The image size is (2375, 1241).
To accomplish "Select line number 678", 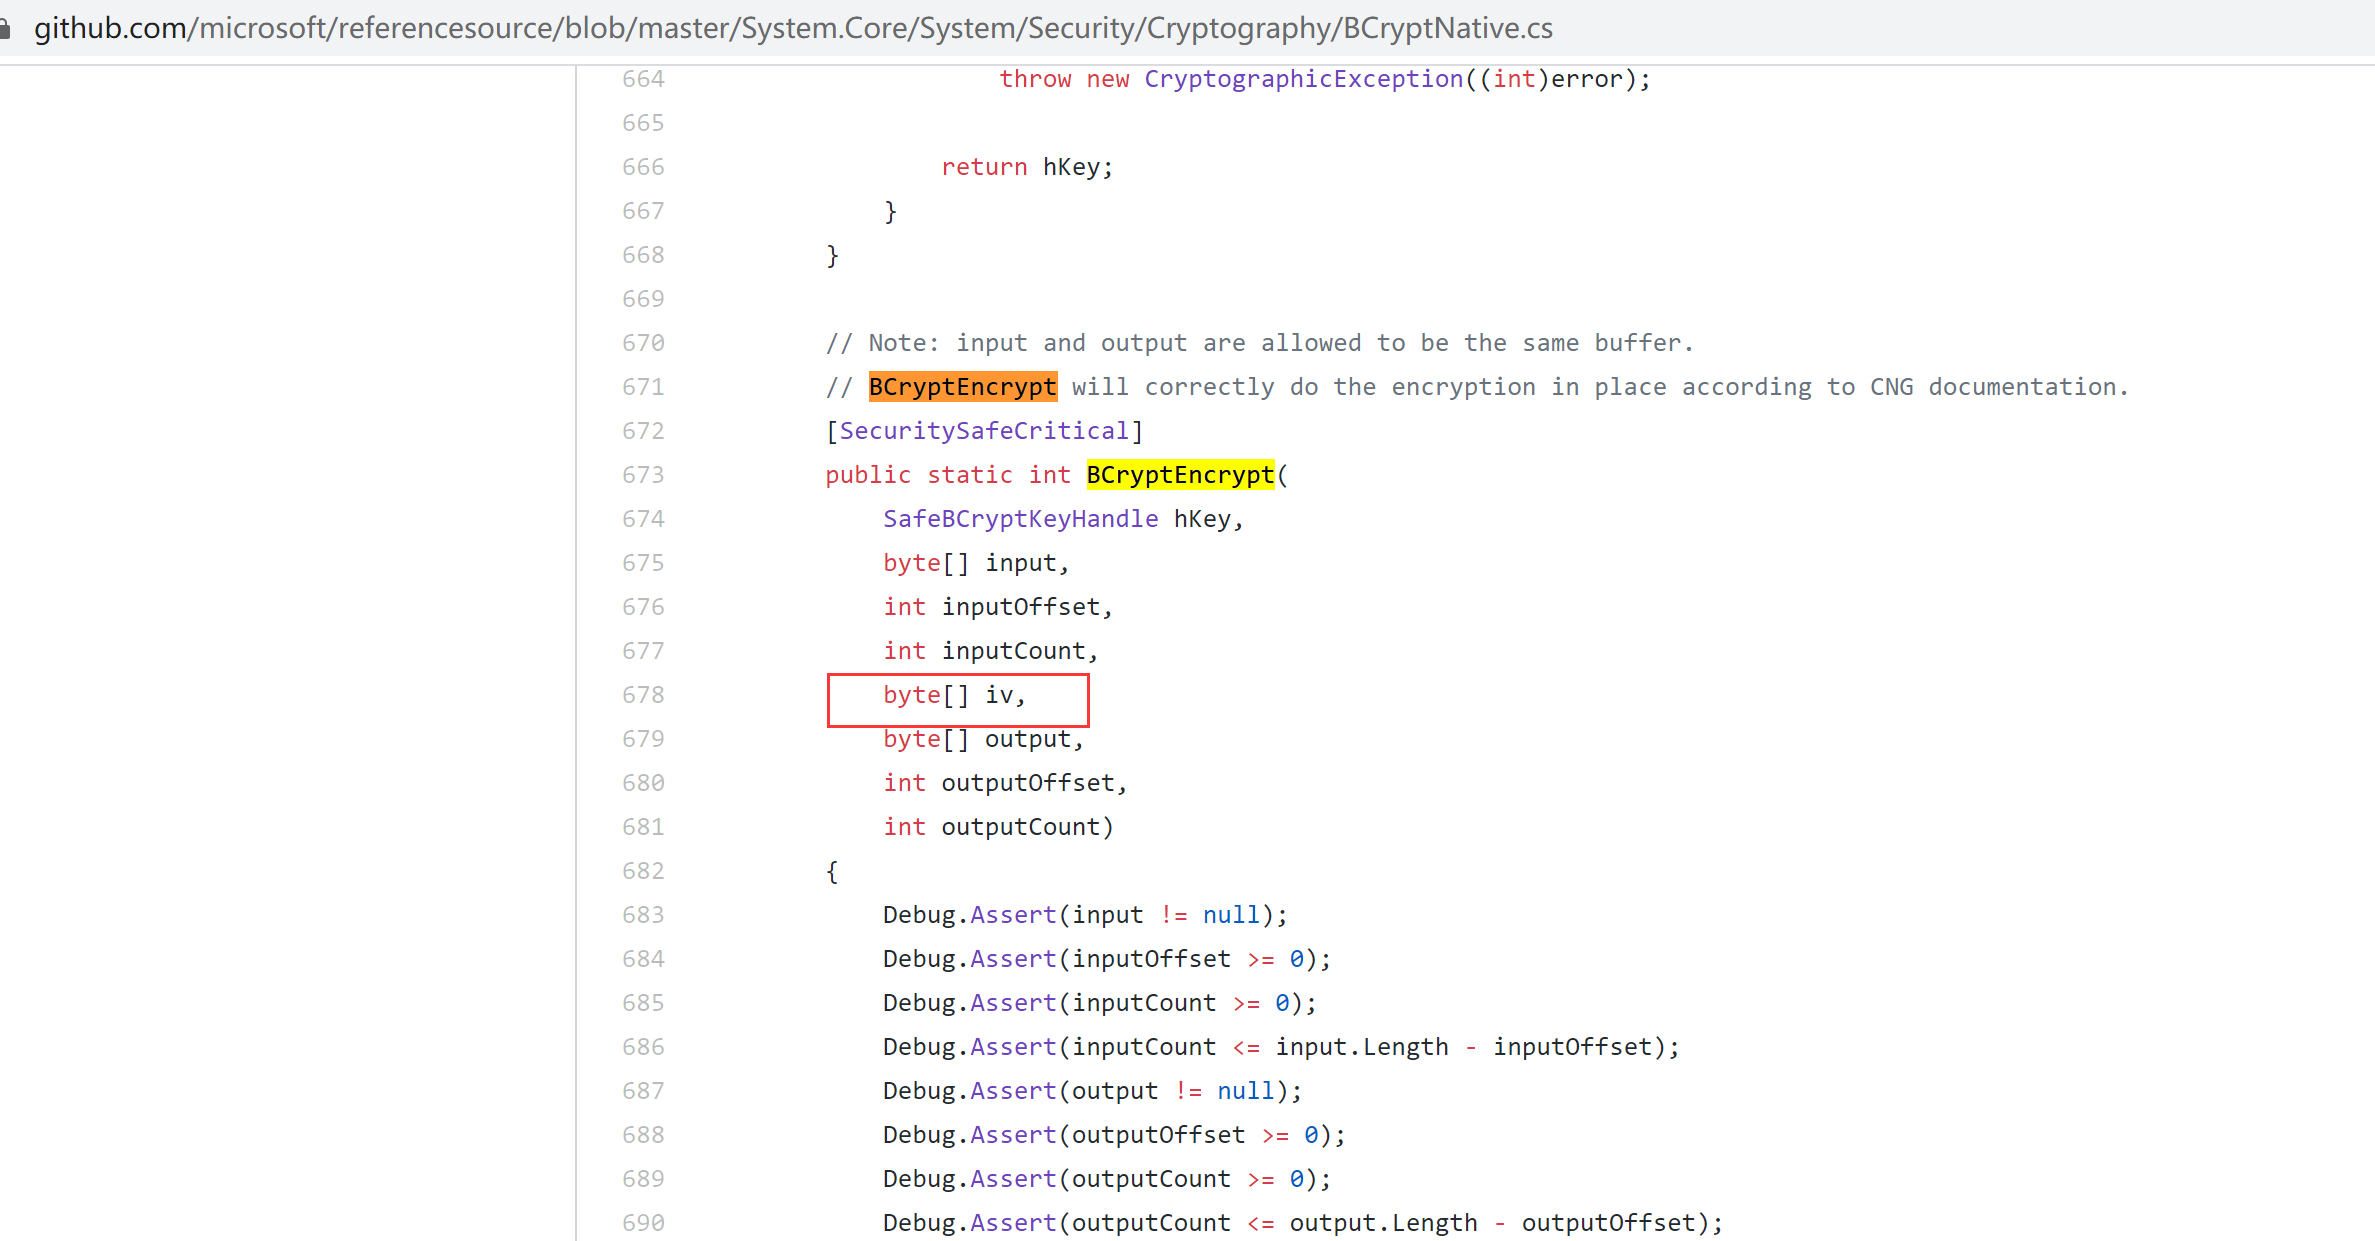I will [643, 694].
